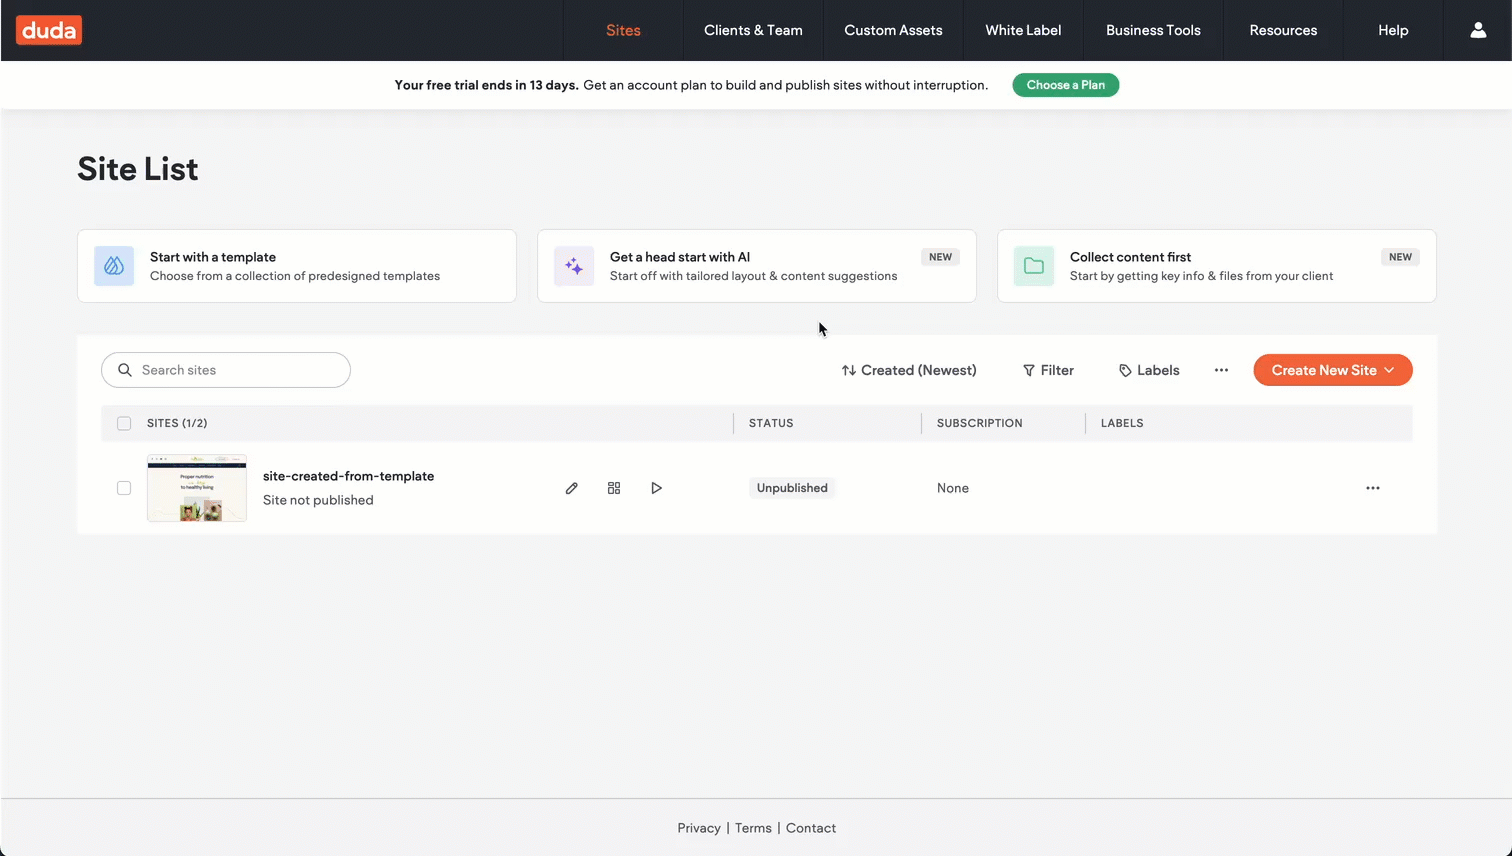
Task: Open the three-dot menu for site-created-from-template
Action: (x=1372, y=488)
